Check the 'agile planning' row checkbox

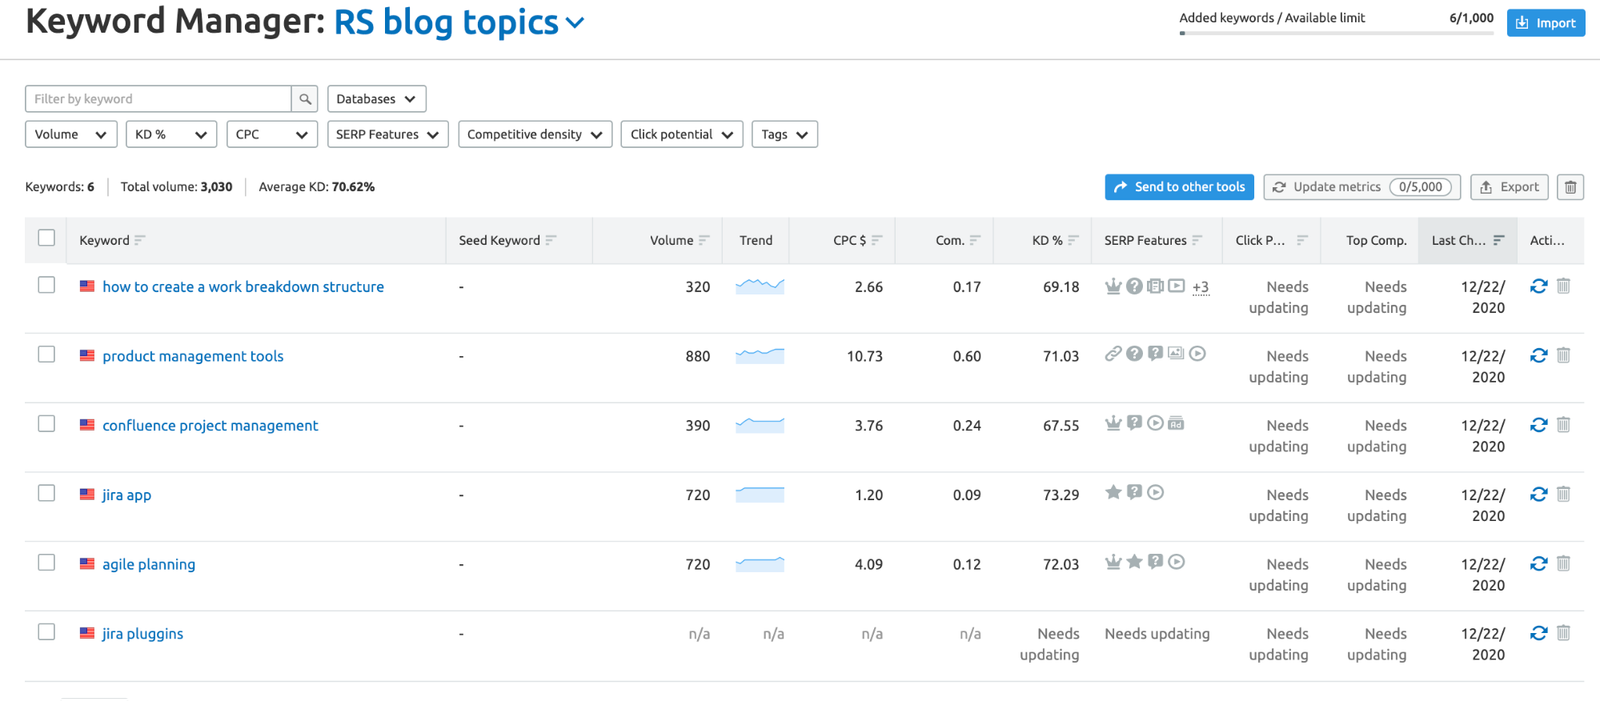click(46, 563)
